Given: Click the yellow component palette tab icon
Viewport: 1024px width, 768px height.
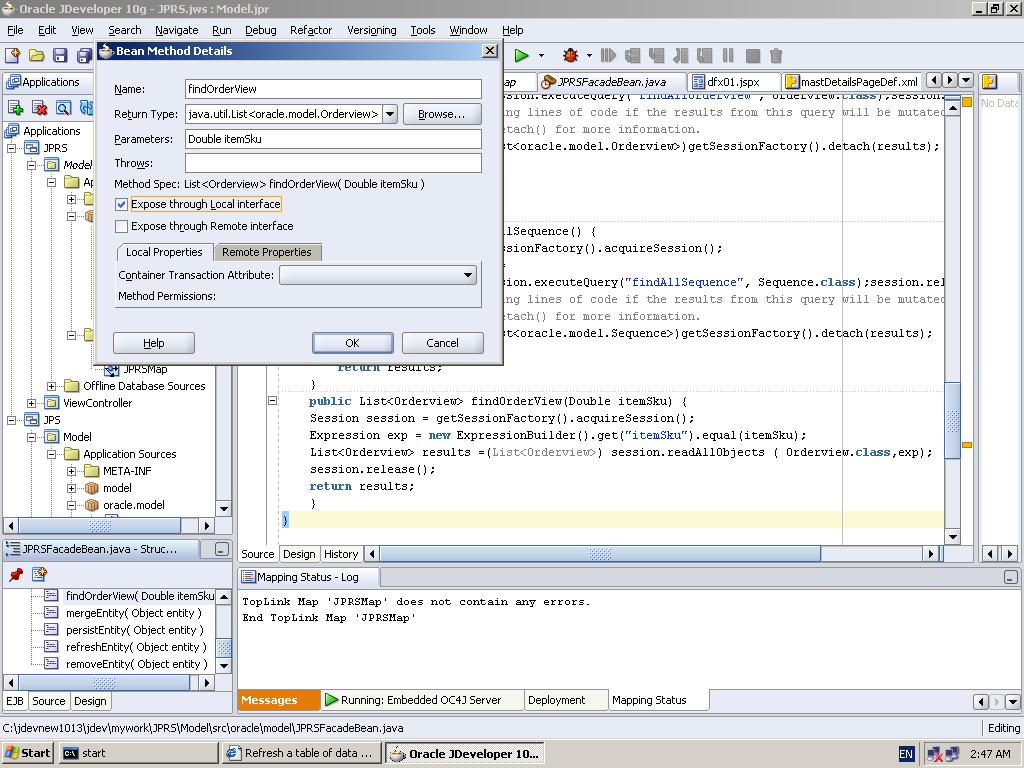Looking at the screenshot, I should point(989,82).
